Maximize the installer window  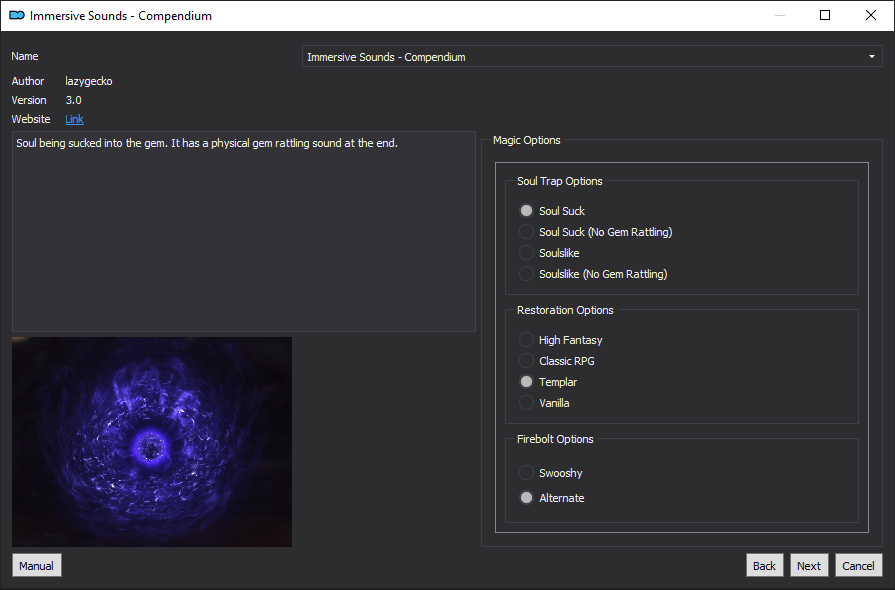[825, 15]
